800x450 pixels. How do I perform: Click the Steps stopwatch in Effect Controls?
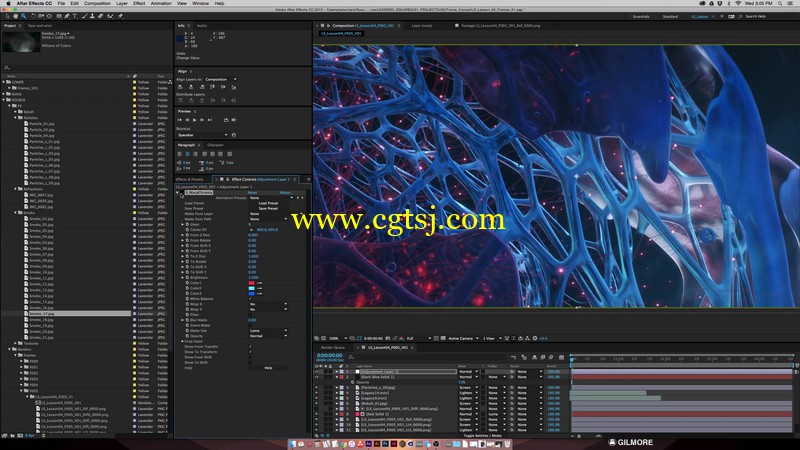(187, 224)
